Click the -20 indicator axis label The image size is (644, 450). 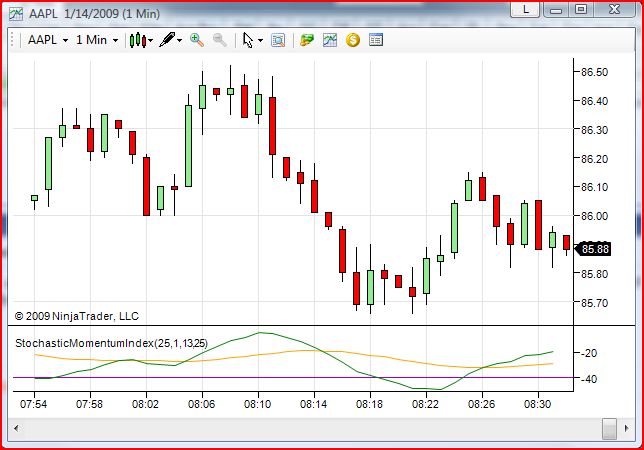[x=589, y=353]
